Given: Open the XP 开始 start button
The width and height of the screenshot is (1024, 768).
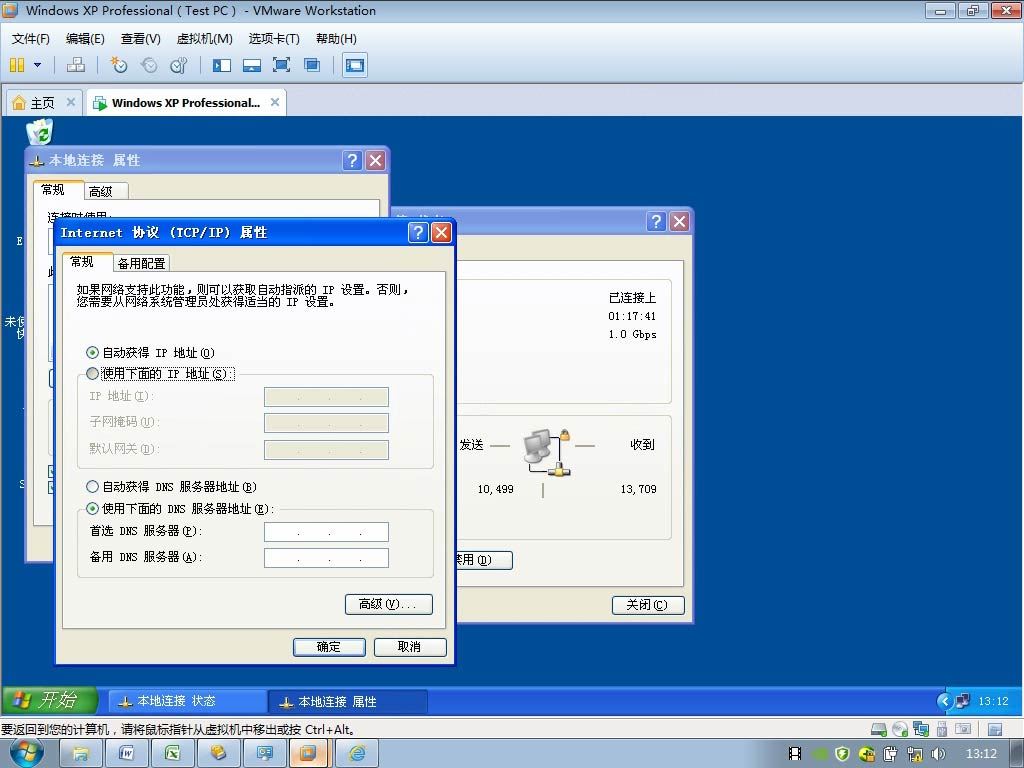Looking at the screenshot, I should 50,700.
